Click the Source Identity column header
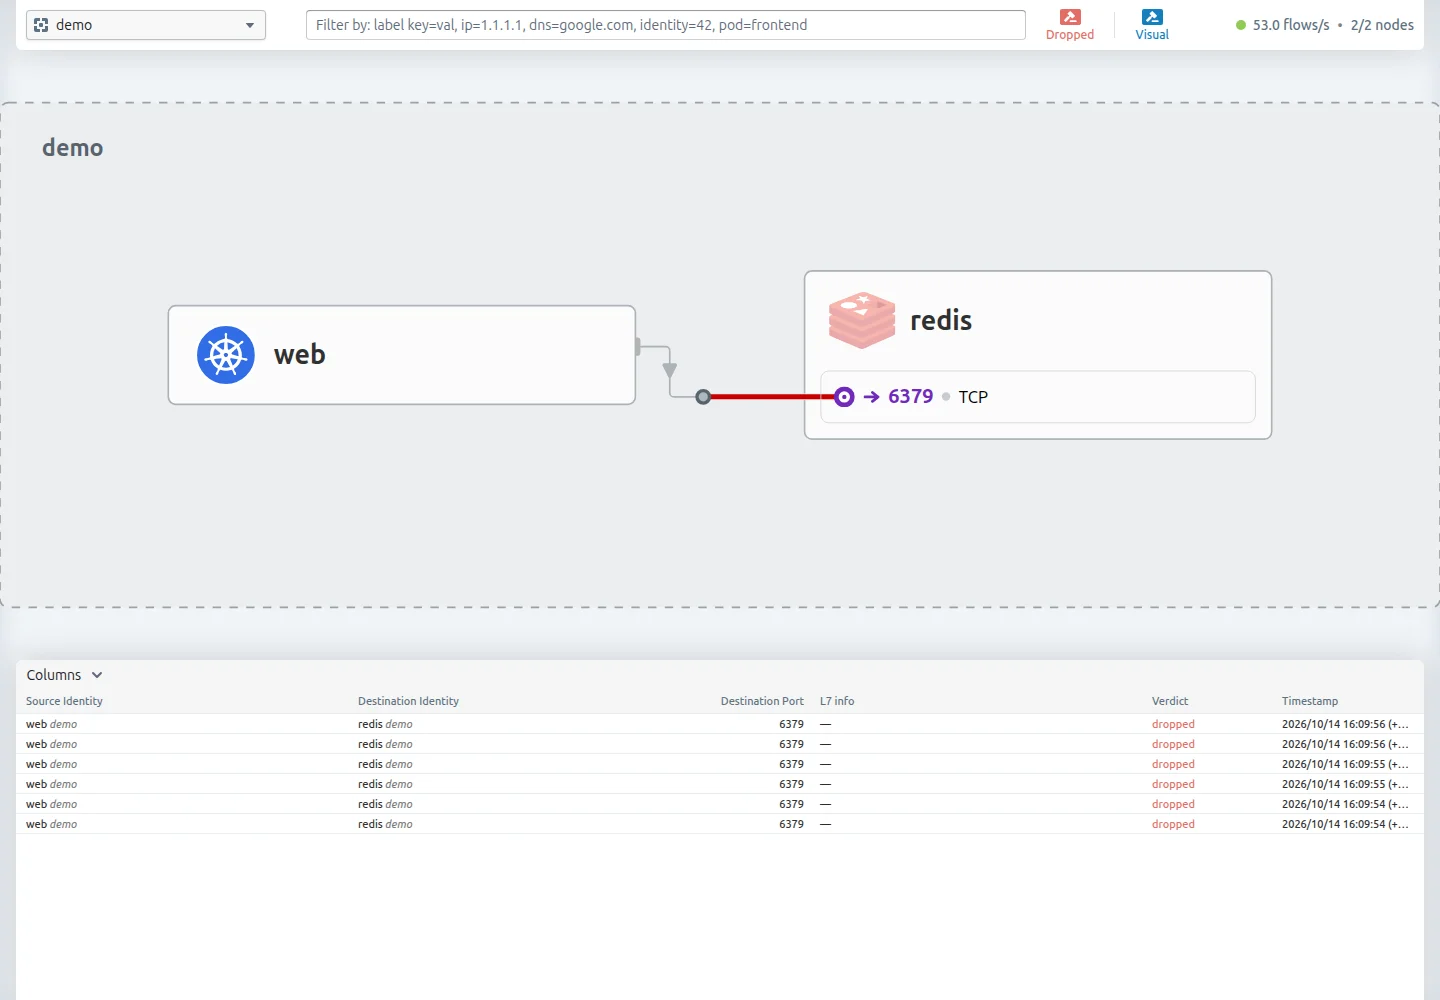 pyautogui.click(x=64, y=701)
